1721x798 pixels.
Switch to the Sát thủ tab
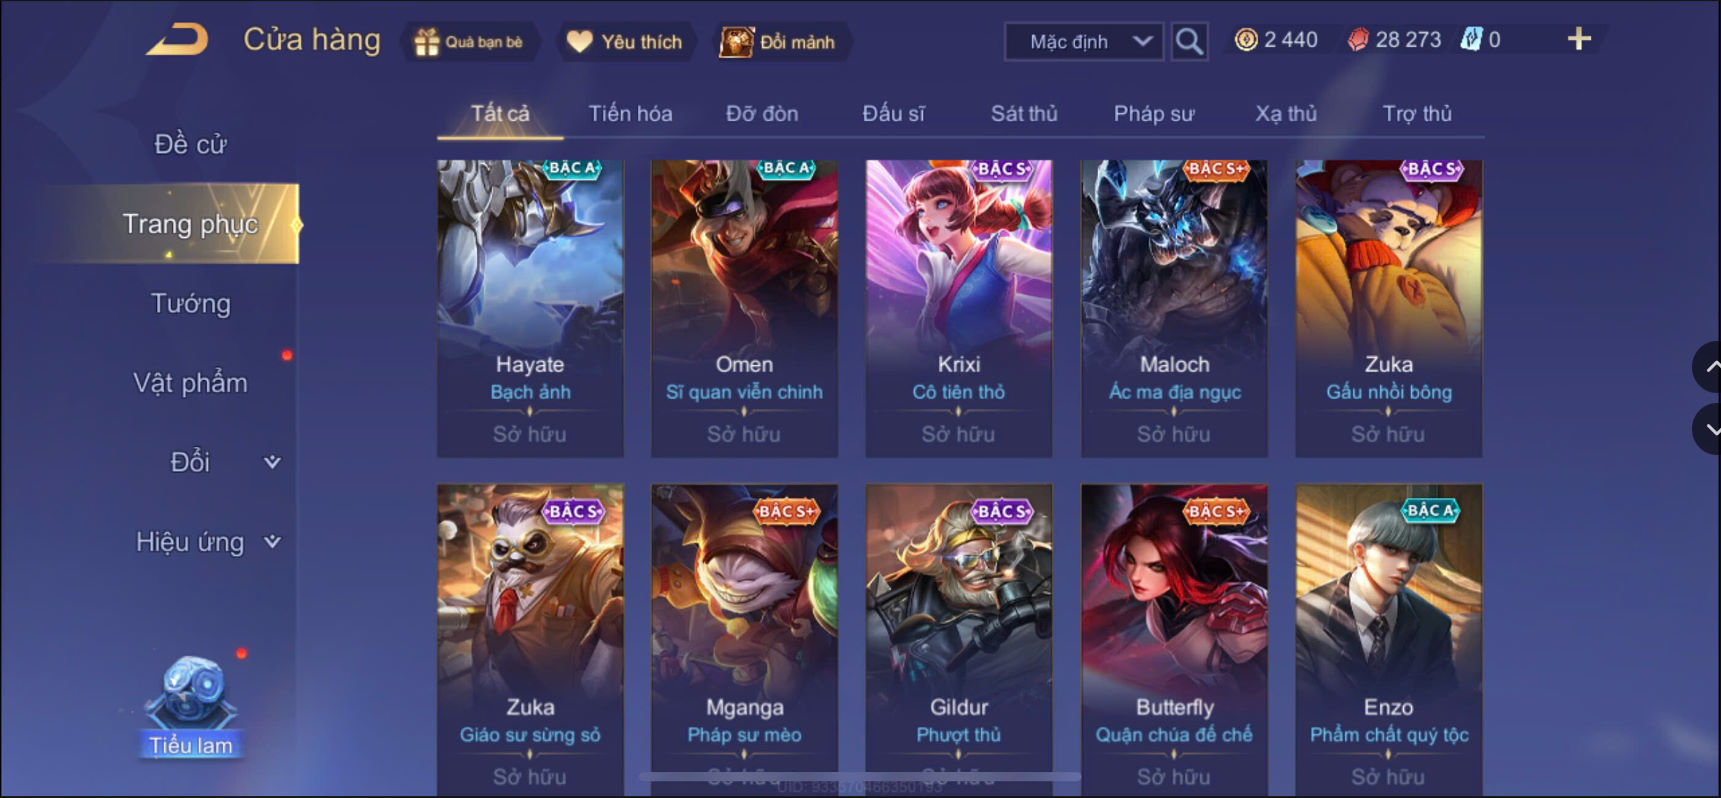1023,114
